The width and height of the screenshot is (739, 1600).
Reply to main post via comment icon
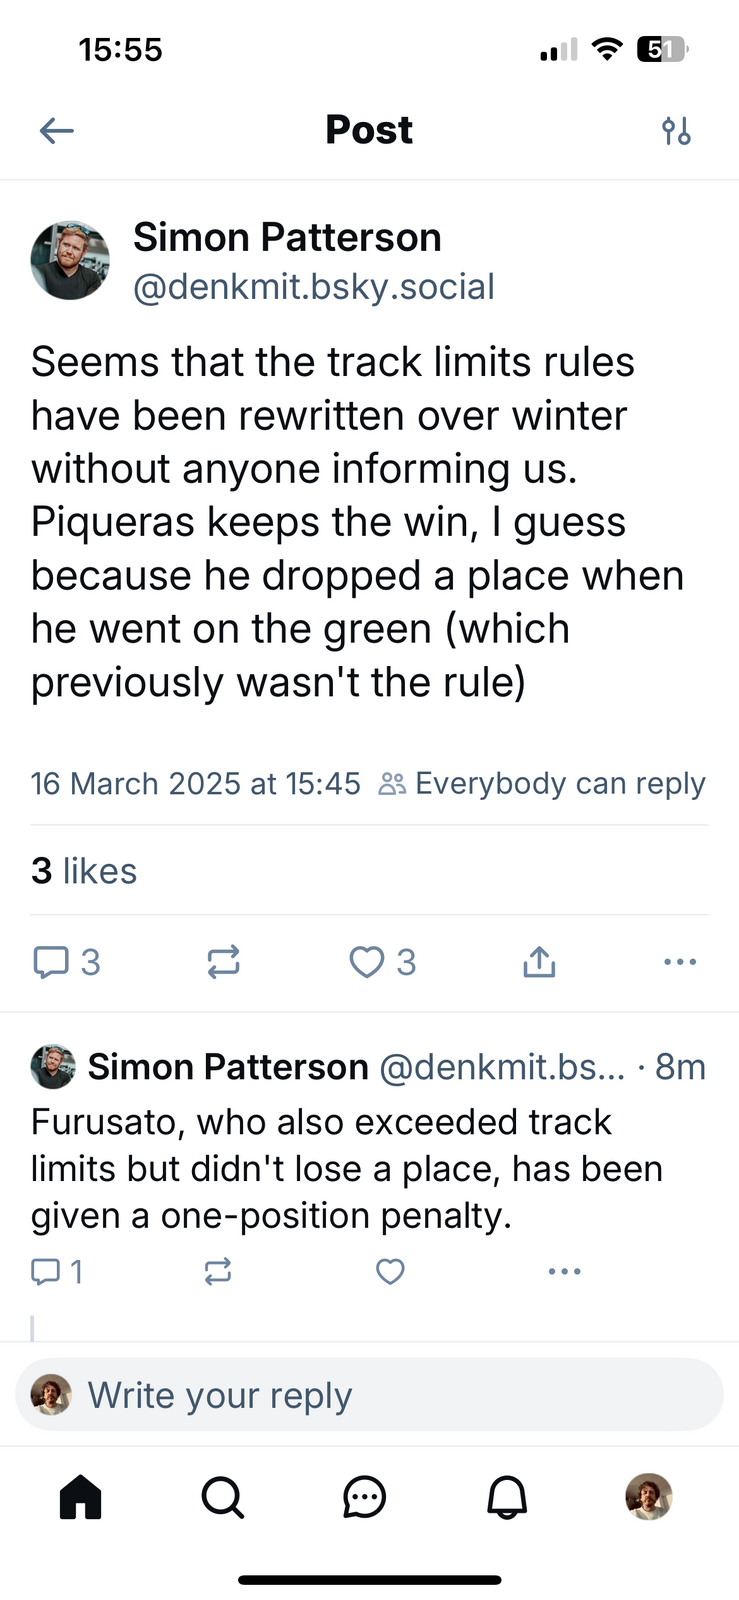(51, 962)
